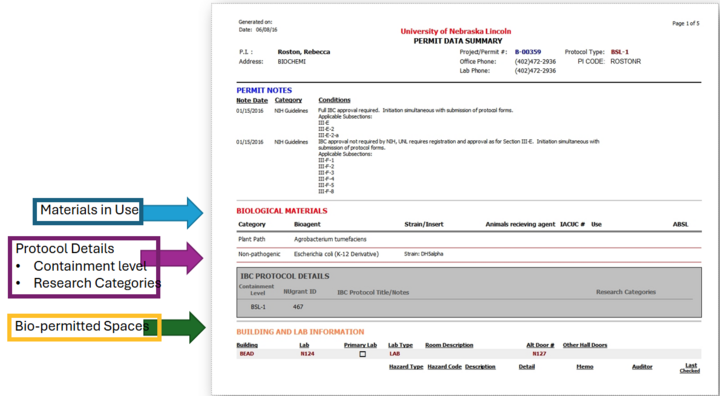The width and height of the screenshot is (720, 396).
Task: Click the BUILDING AND LAB INFORMATION heading
Action: coord(300,332)
